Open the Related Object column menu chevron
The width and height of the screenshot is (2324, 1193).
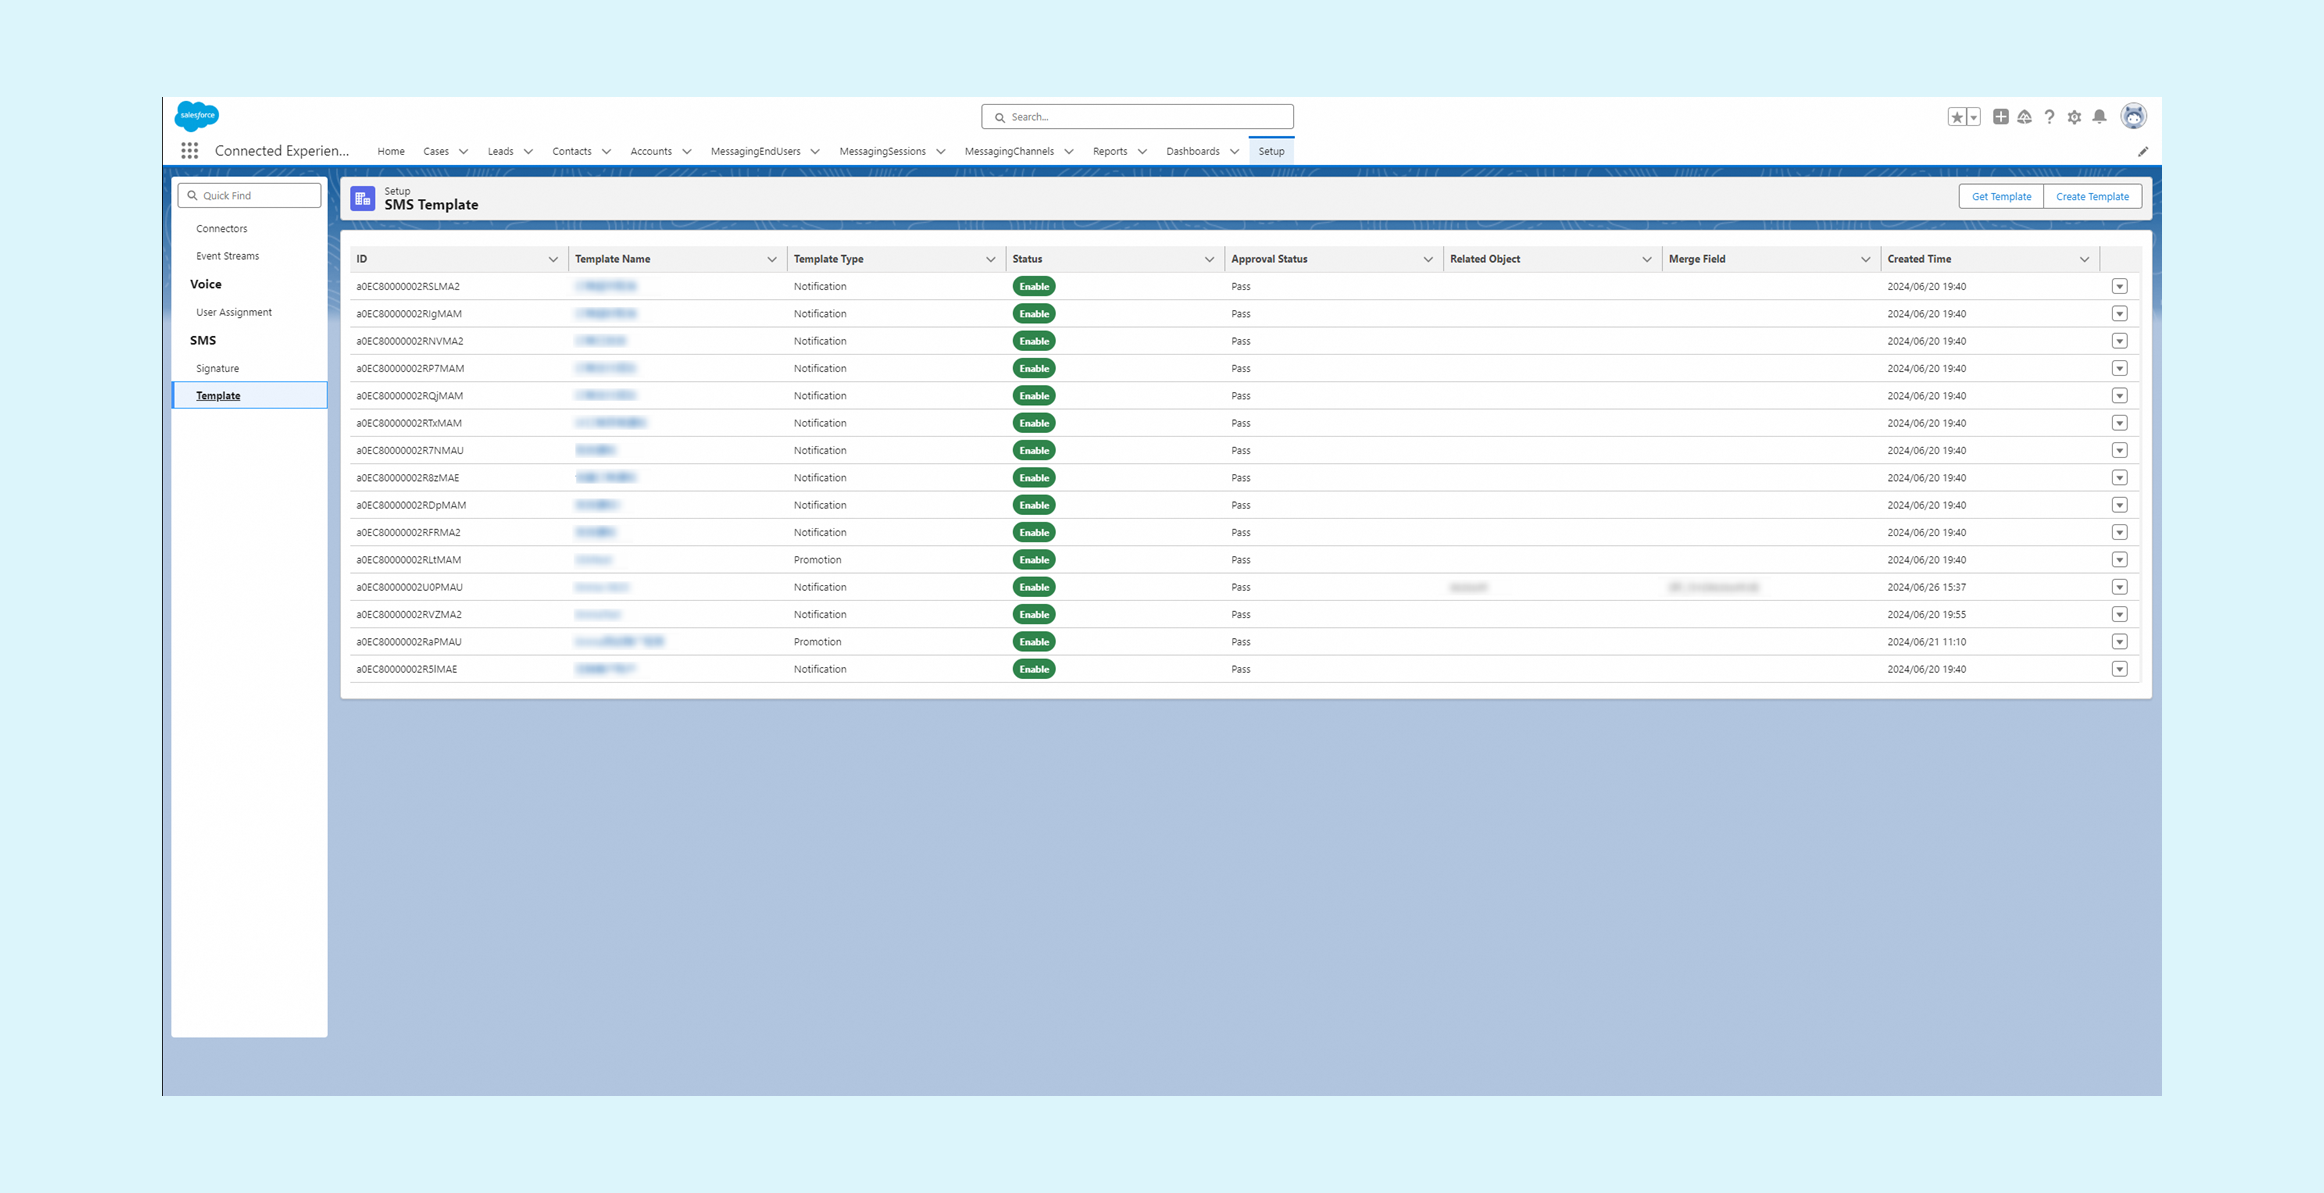[x=1647, y=259]
